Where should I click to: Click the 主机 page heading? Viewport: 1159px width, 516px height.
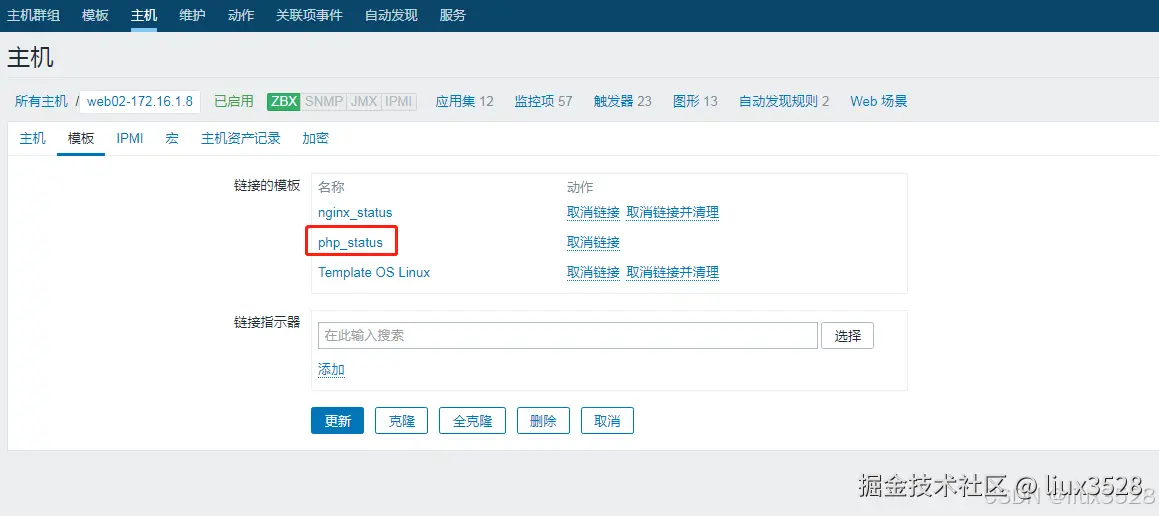30,58
